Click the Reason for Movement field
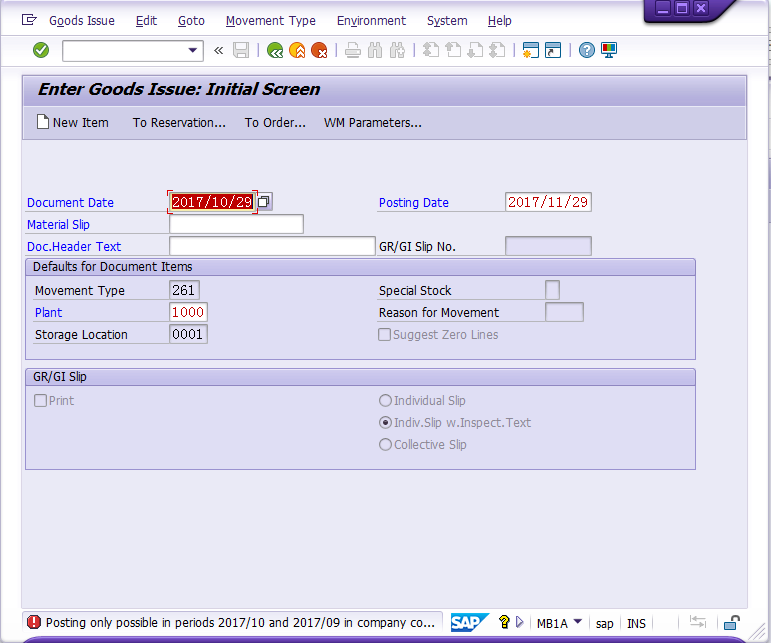Image resolution: width=771 pixels, height=643 pixels. click(564, 312)
